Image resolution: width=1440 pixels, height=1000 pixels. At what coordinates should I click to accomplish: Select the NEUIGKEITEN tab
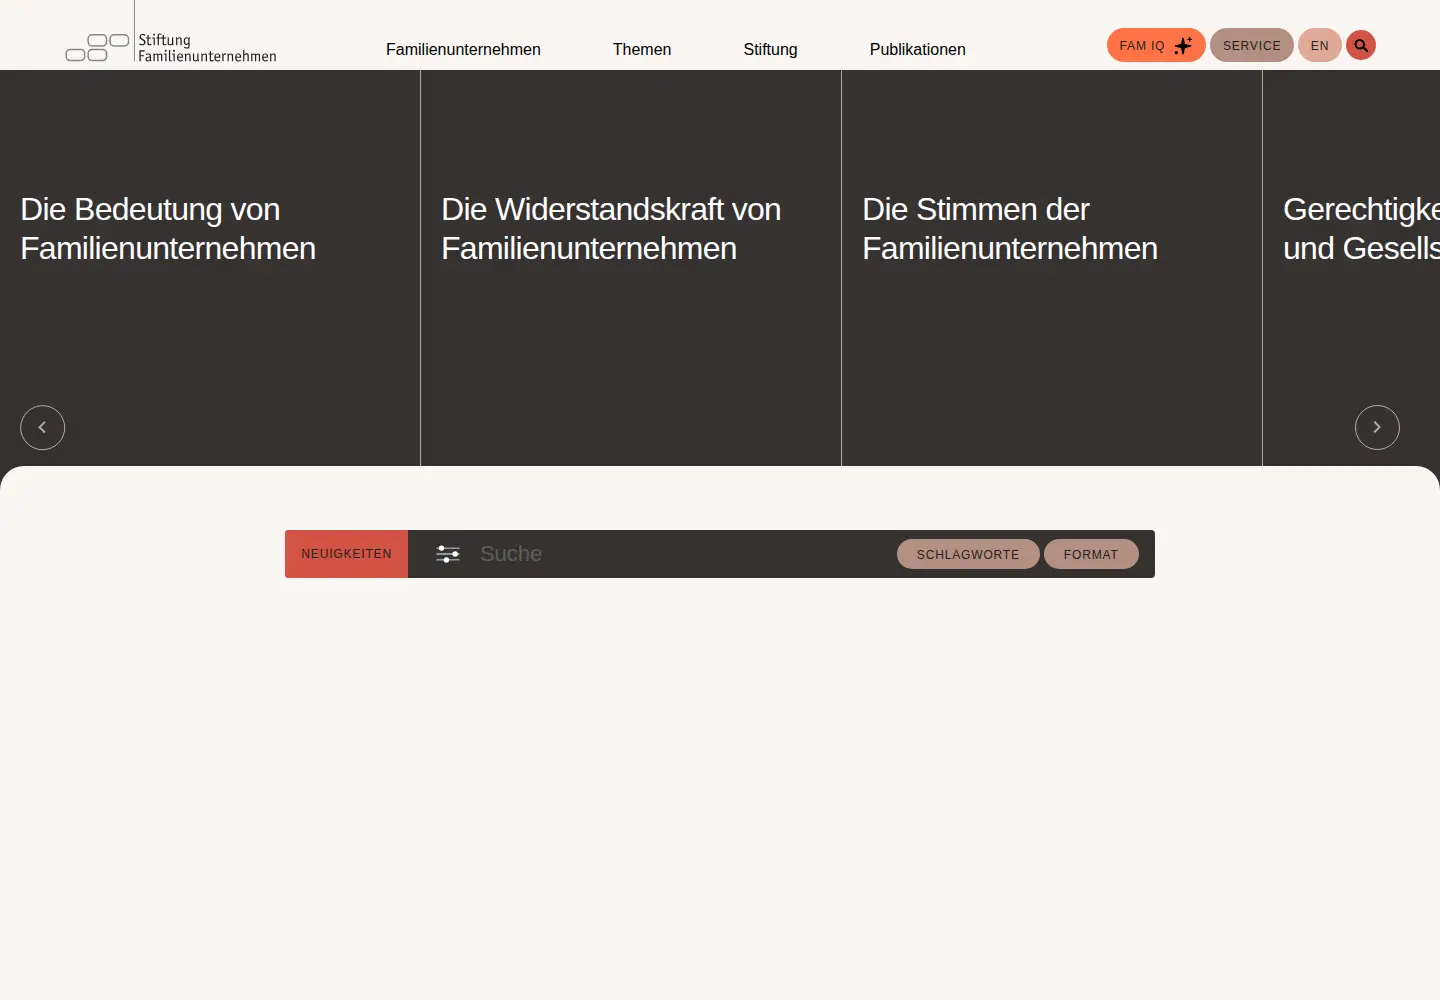coord(346,554)
